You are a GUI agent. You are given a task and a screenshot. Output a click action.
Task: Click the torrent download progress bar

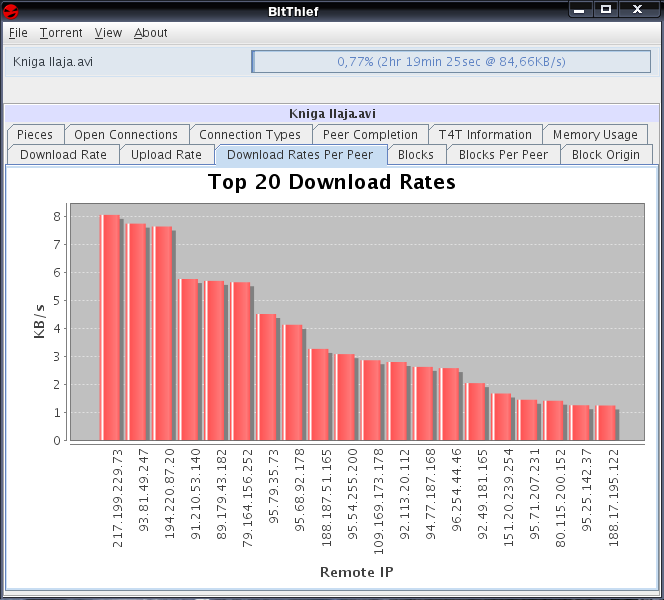451,62
